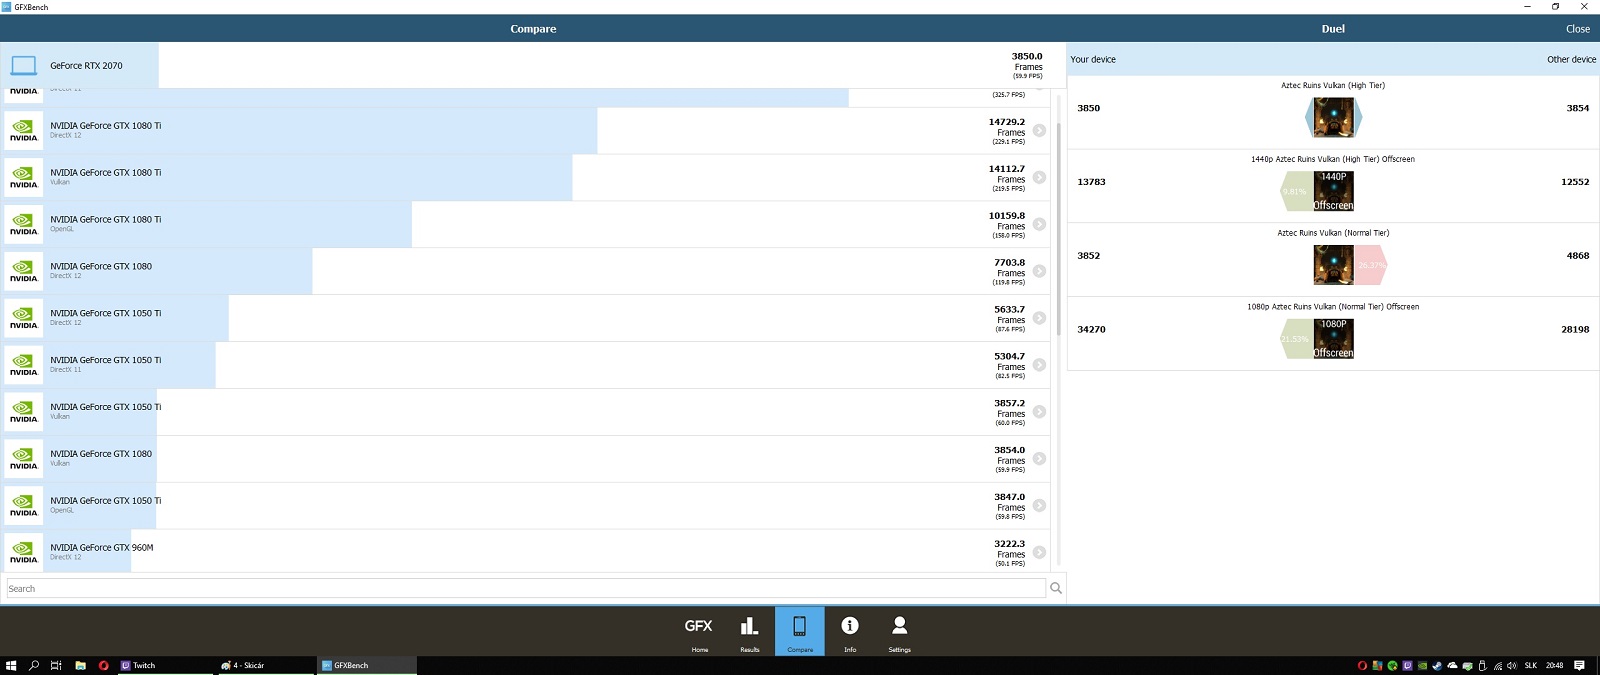Click the 21.53% green difference bar
The image size is (1600, 675).
1297,339
